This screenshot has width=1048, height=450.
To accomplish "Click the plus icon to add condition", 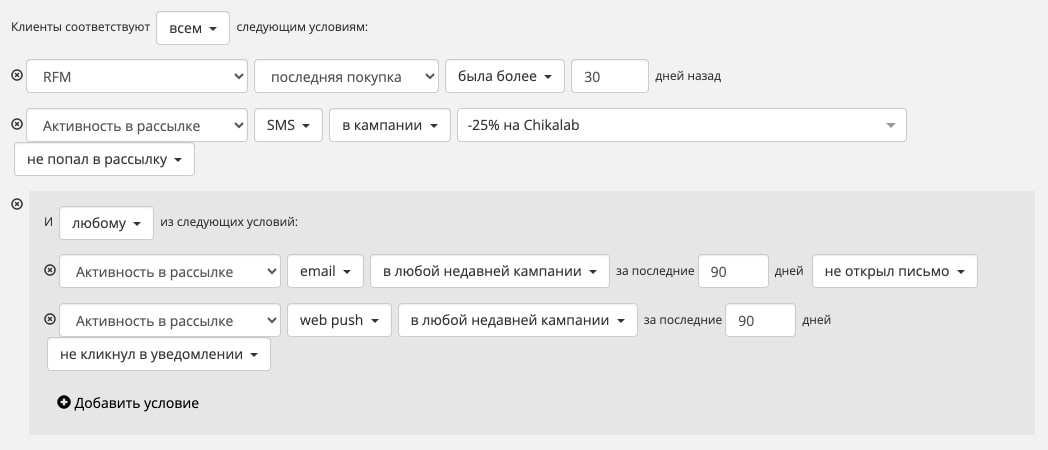I will click(64, 403).
